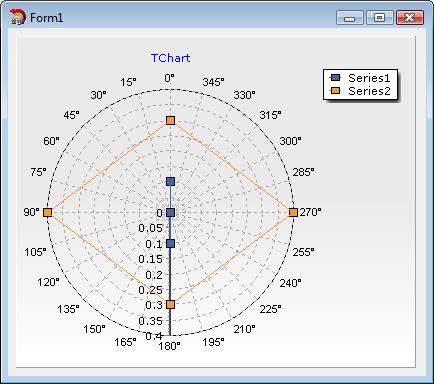
Task: Click the blue Series1 point at 0.1
Action: tap(170, 243)
